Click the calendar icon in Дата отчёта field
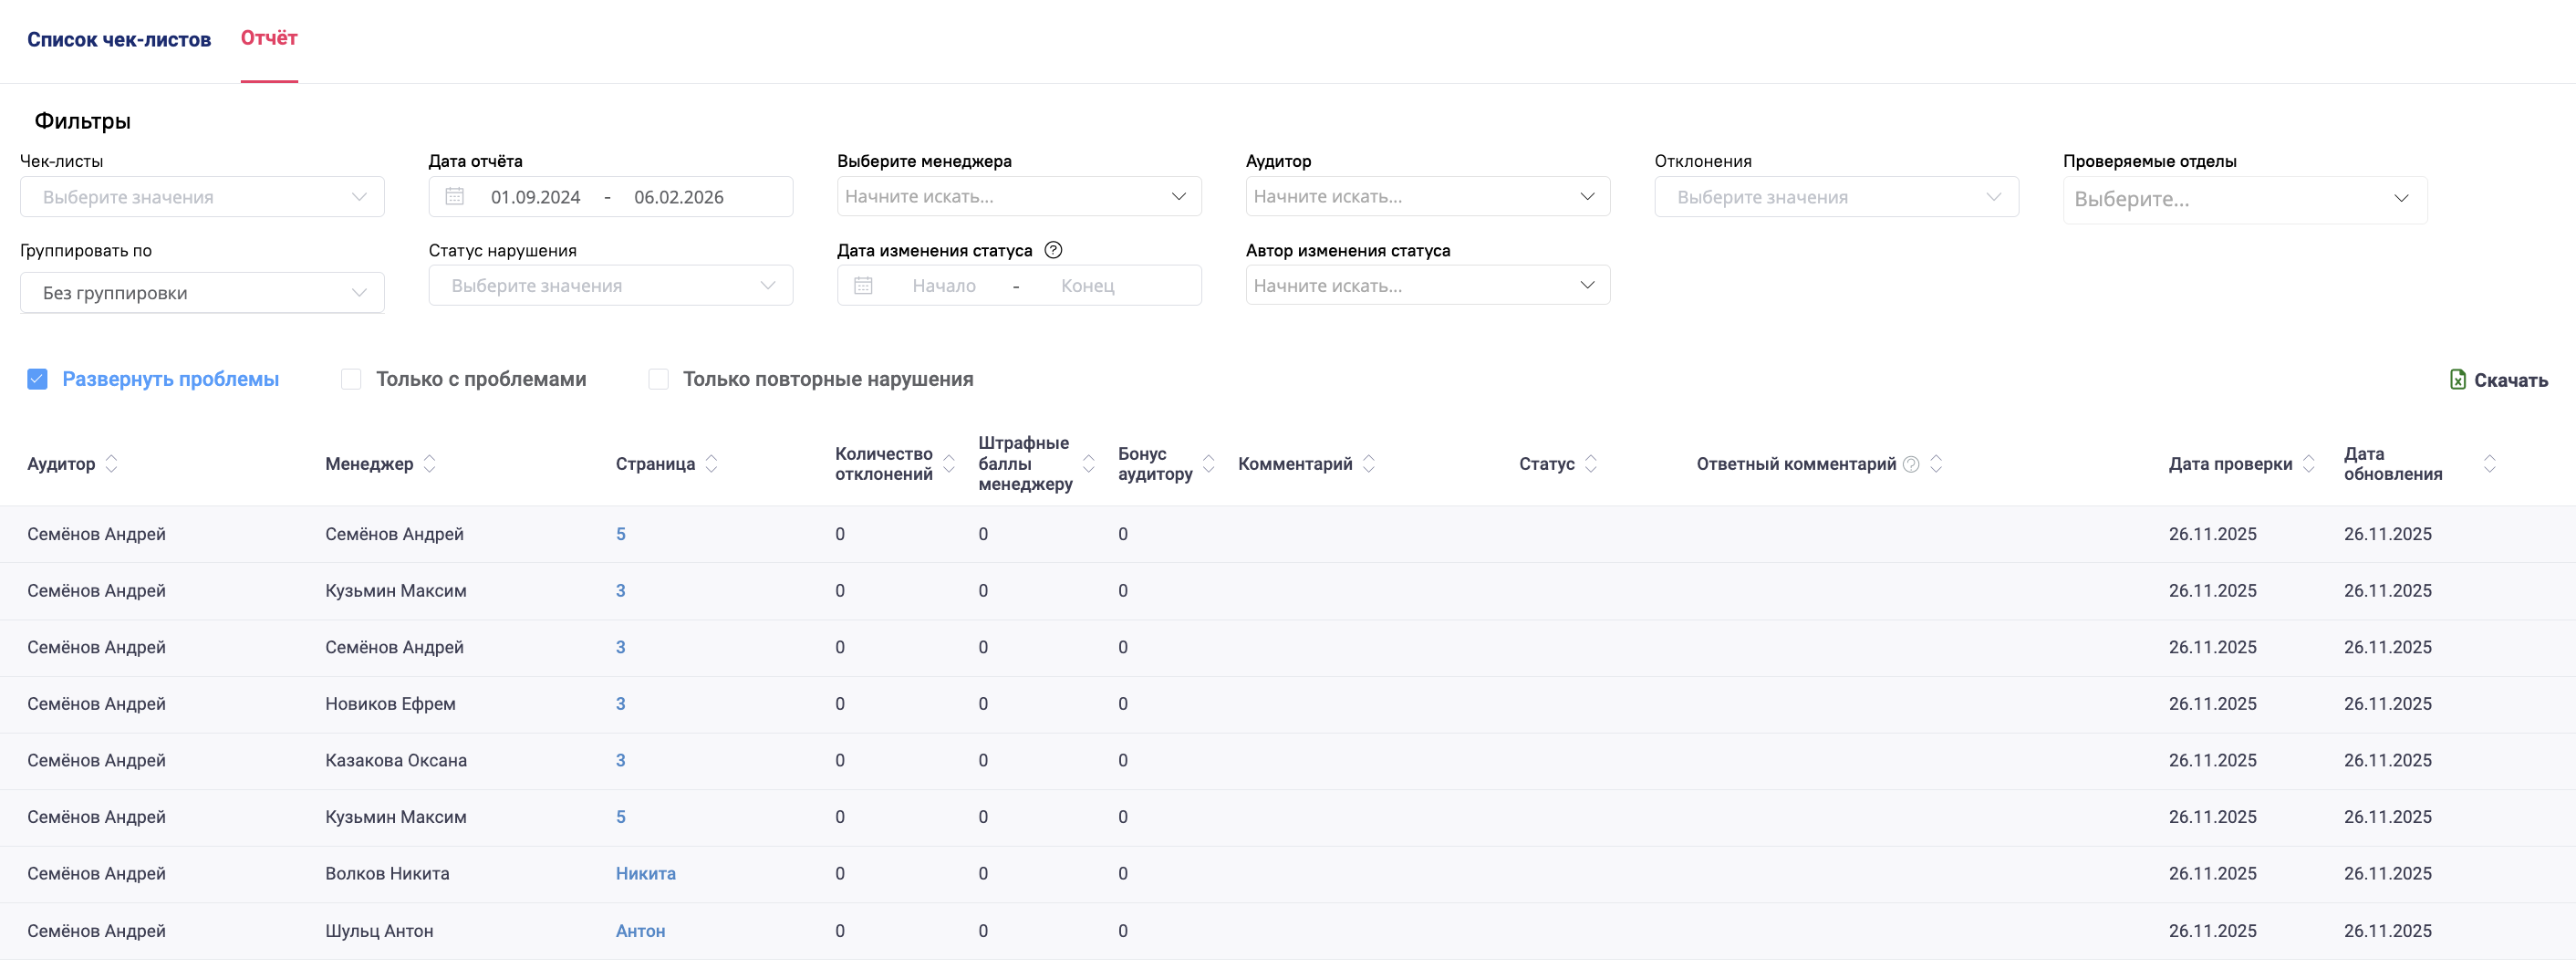This screenshot has width=2576, height=979. (454, 197)
